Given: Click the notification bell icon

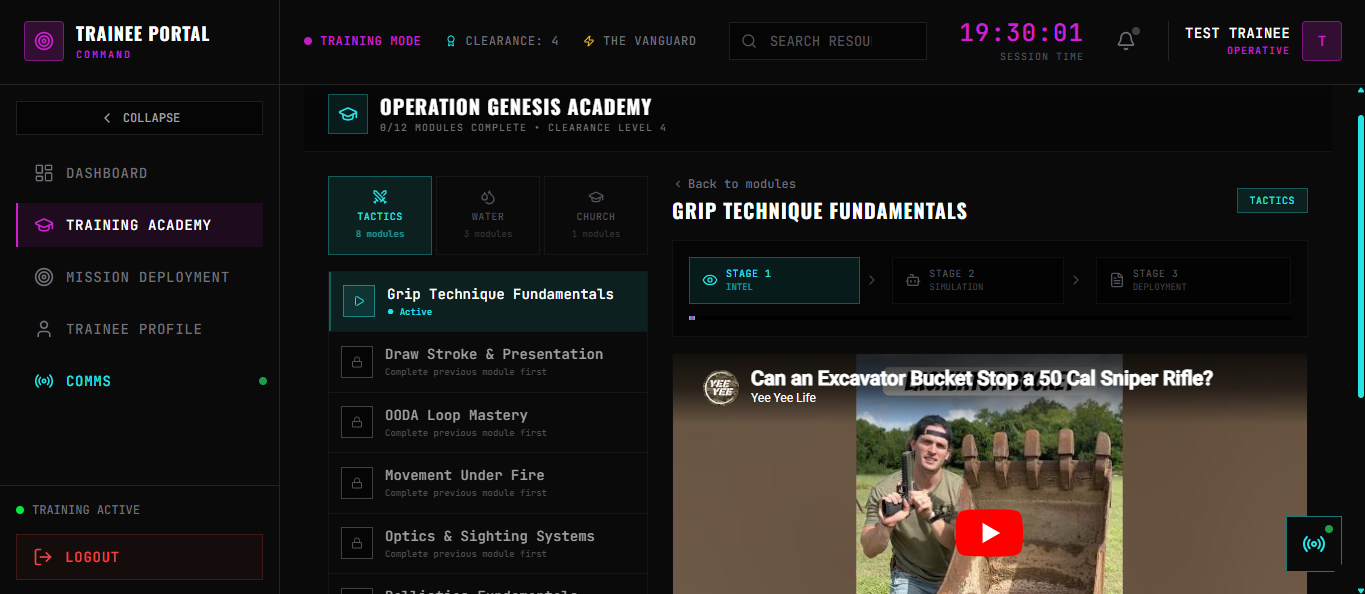Looking at the screenshot, I should [x=1126, y=41].
